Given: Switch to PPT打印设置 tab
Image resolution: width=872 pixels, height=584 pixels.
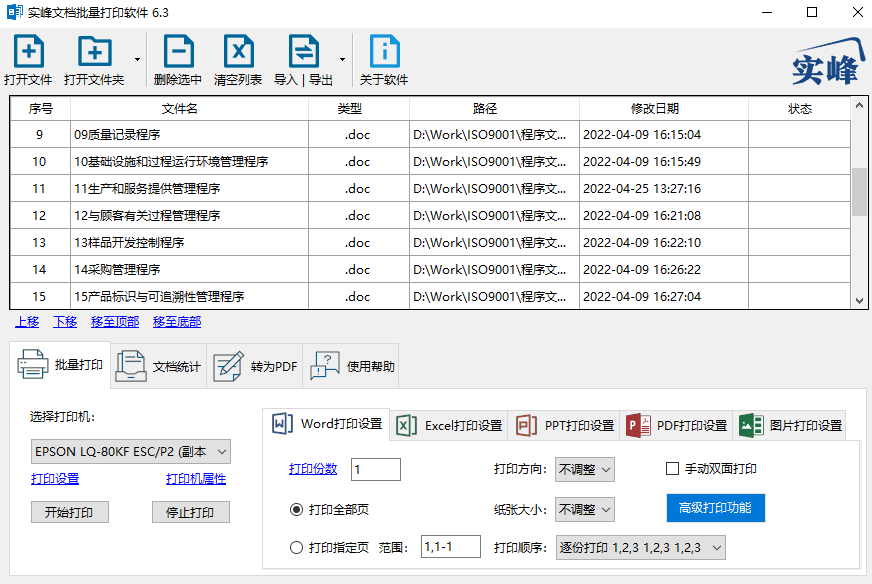Looking at the screenshot, I should click(564, 426).
